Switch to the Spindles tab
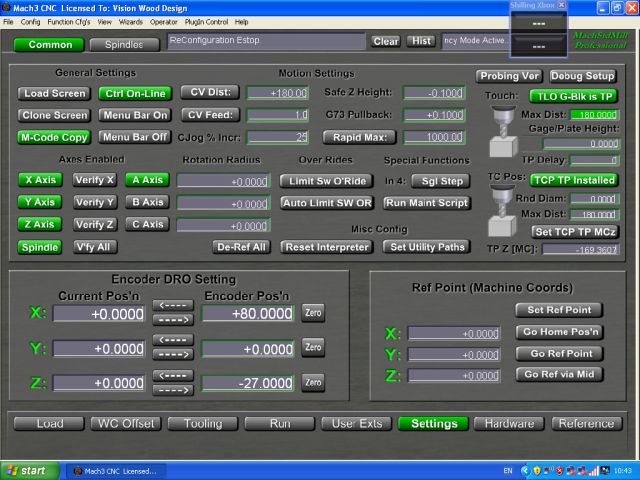 tap(124, 44)
